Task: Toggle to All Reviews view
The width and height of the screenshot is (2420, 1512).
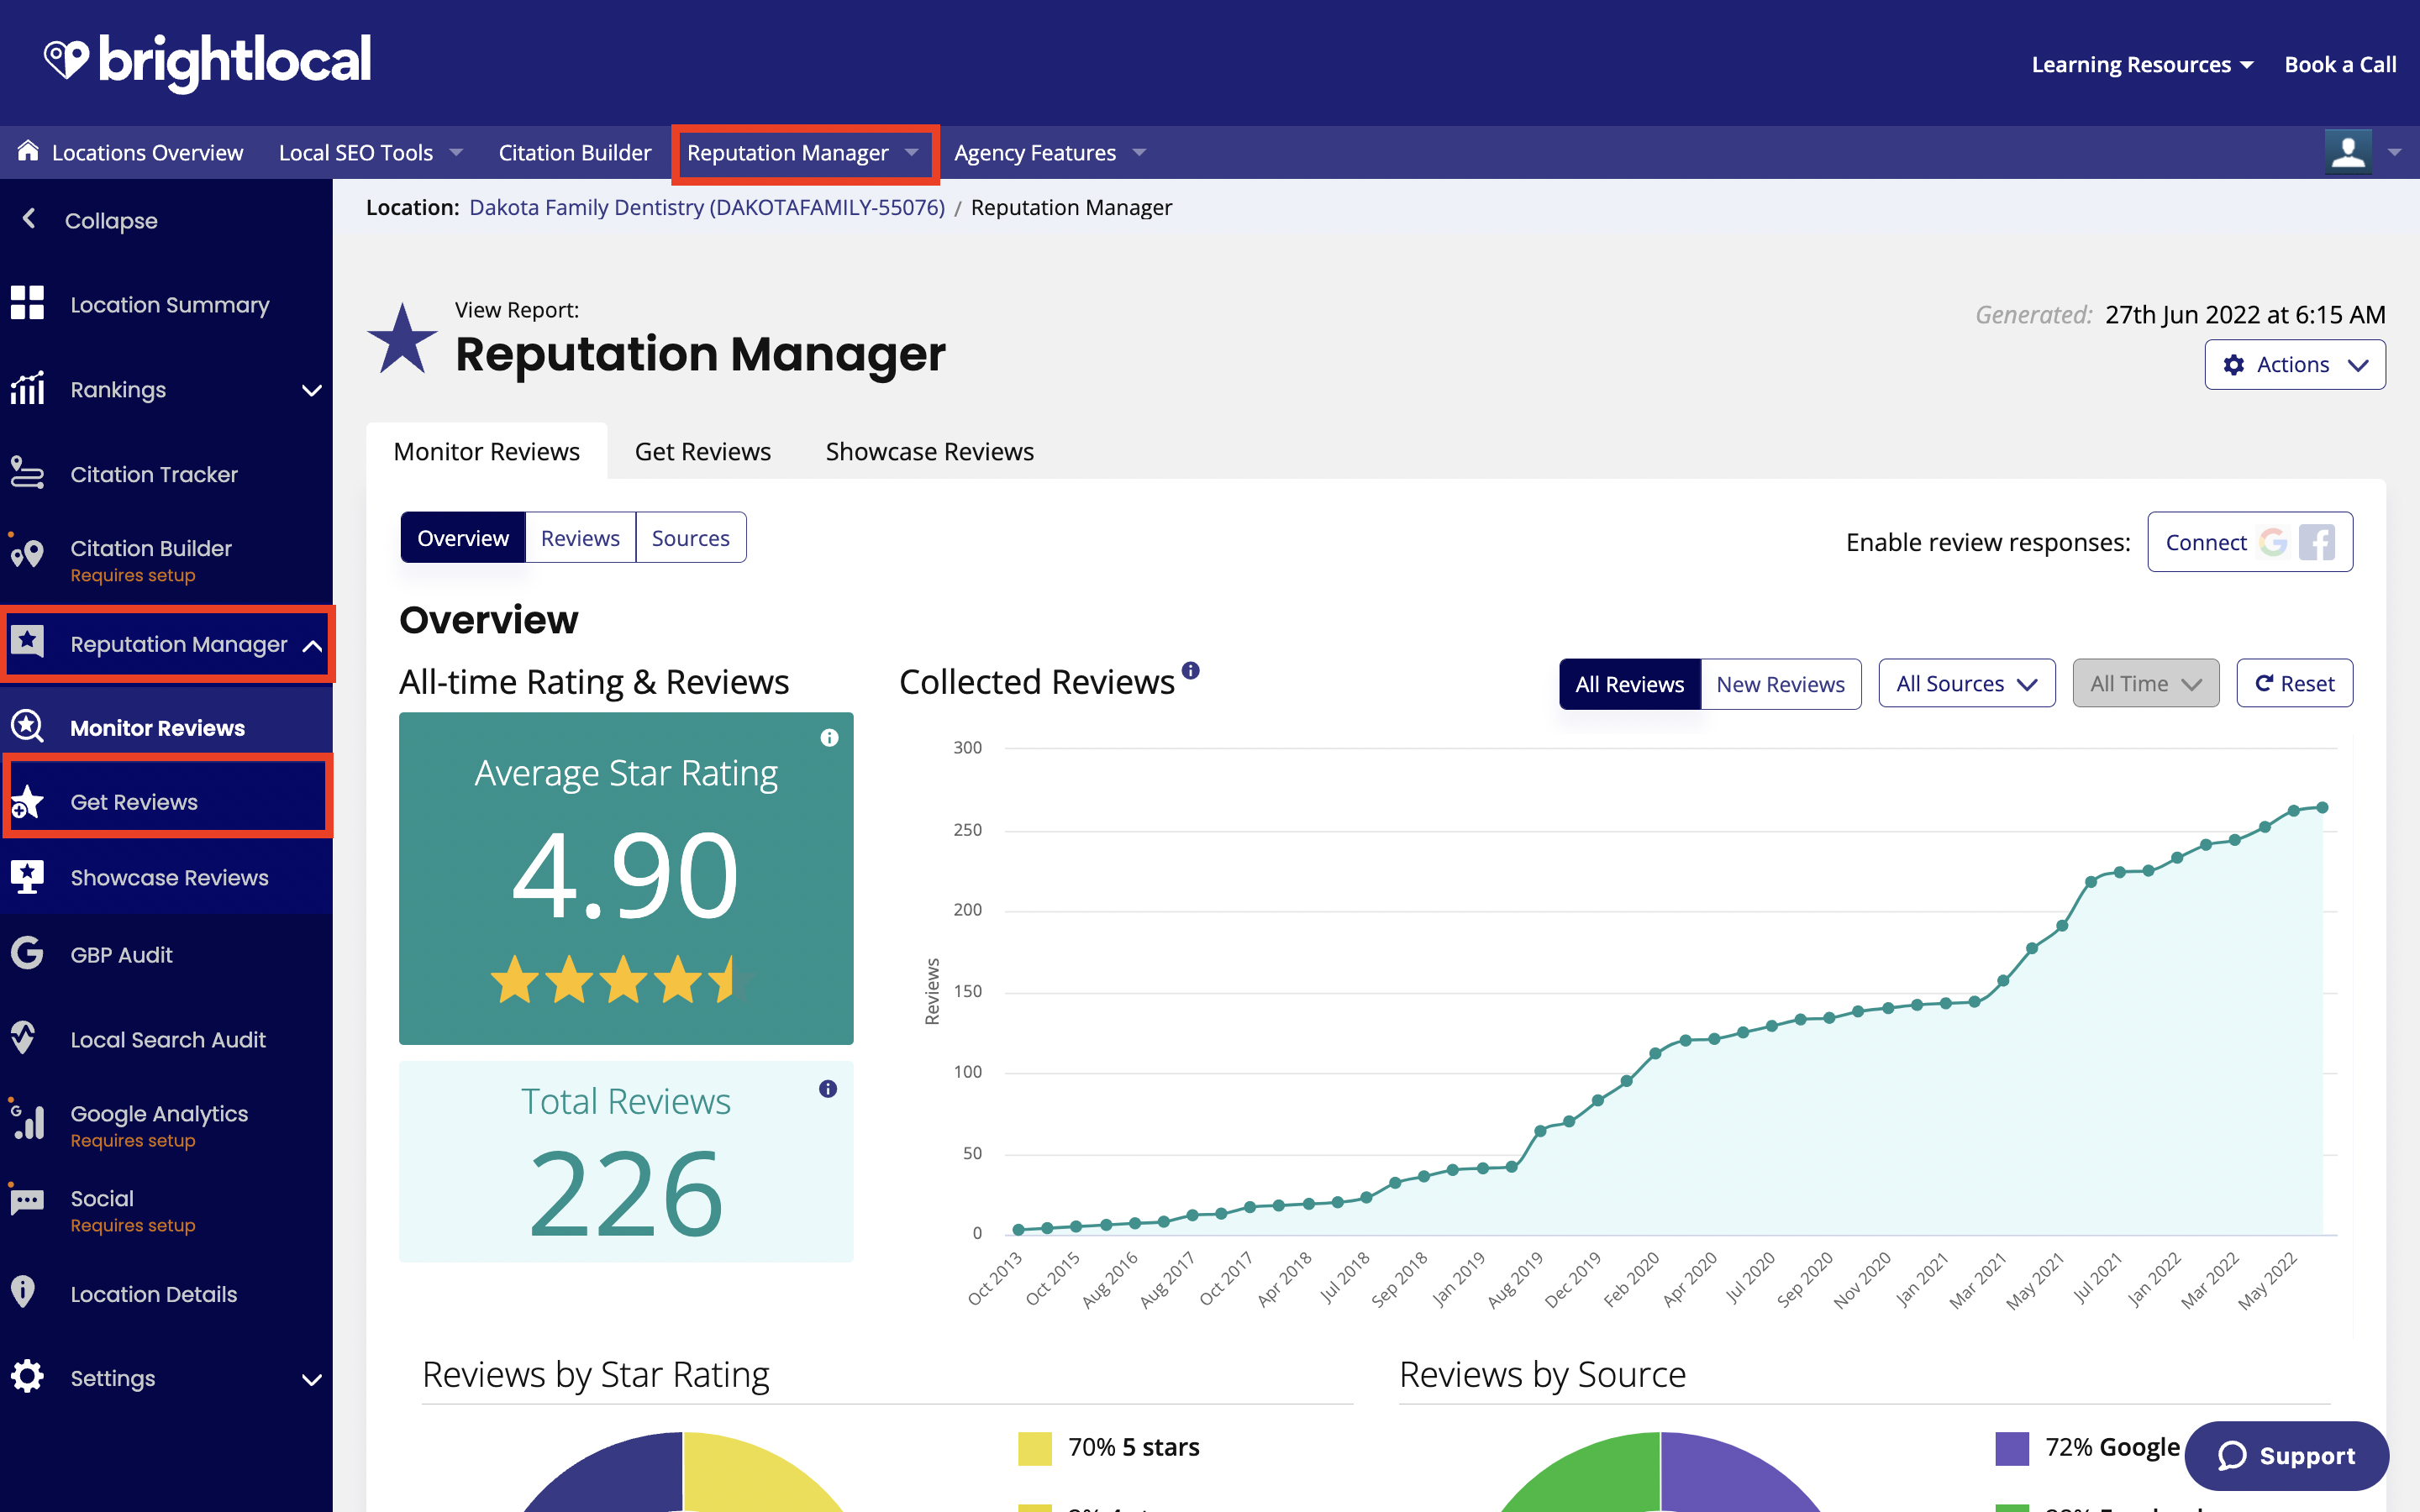Action: (1629, 684)
